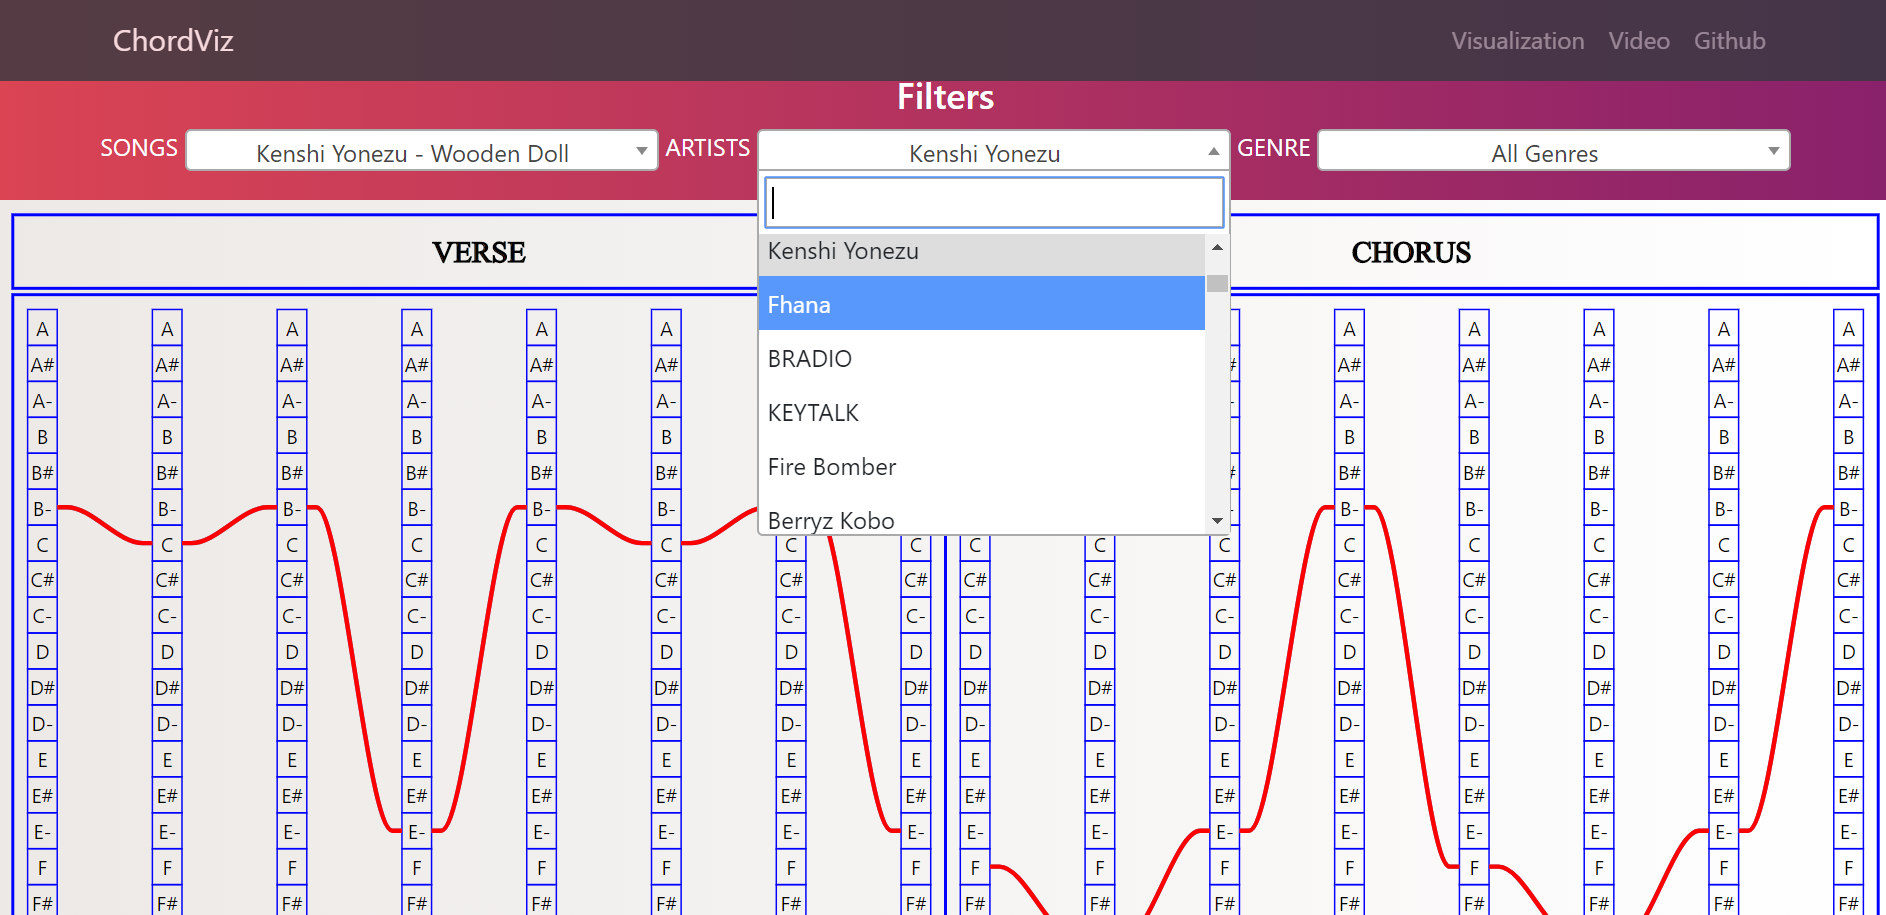Click A chord in last chorus column
The image size is (1886, 915).
tap(1848, 328)
